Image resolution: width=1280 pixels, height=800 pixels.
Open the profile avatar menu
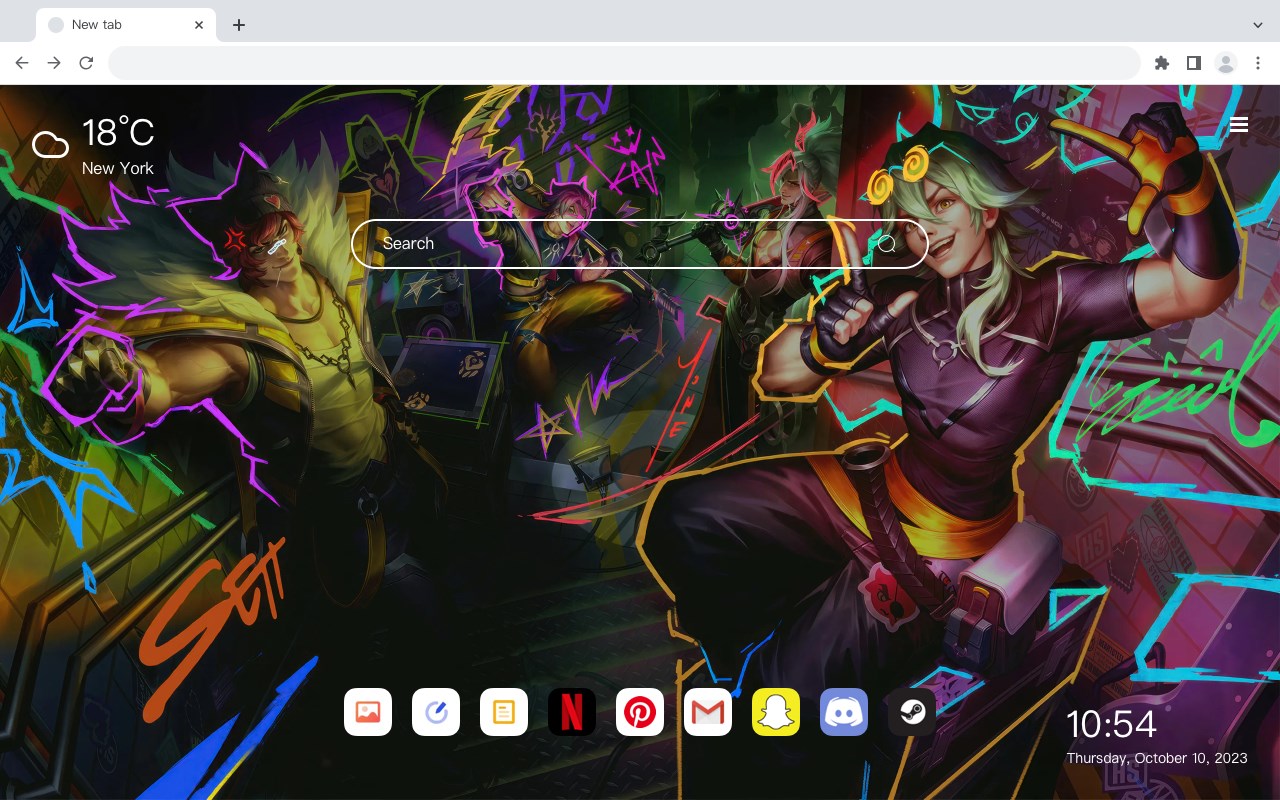tap(1226, 63)
